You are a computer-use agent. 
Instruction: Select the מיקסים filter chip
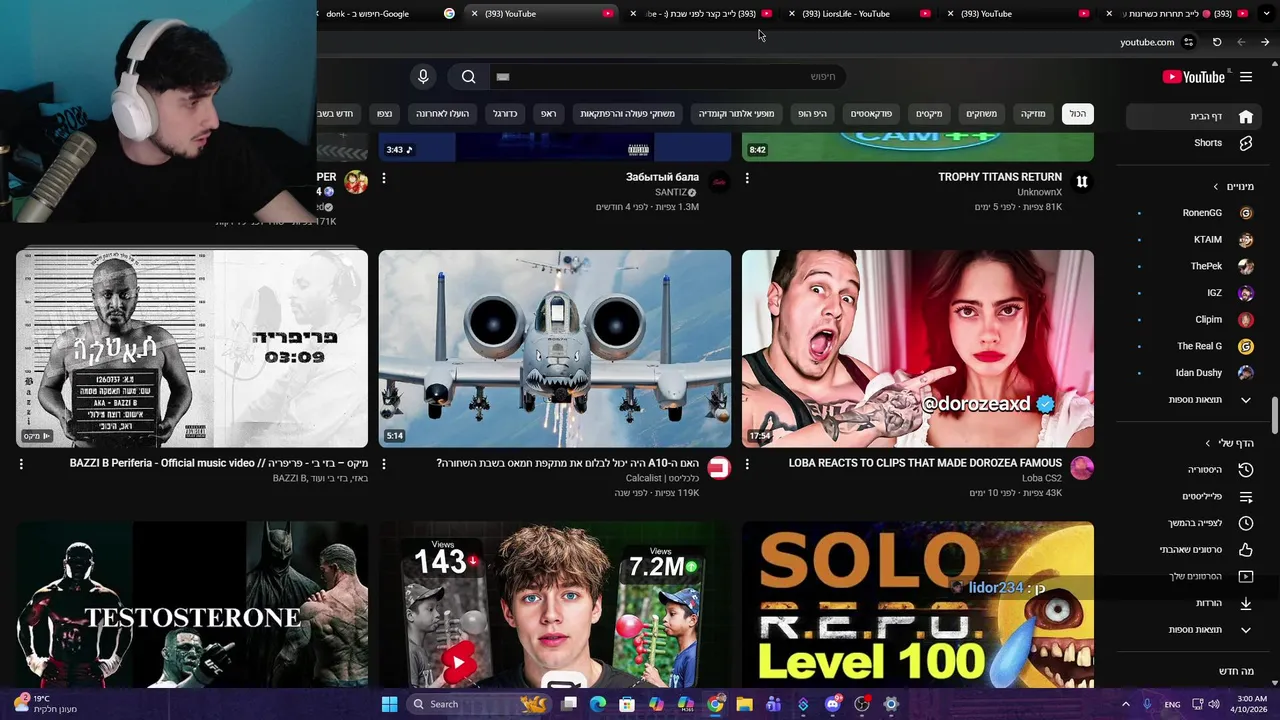929,114
